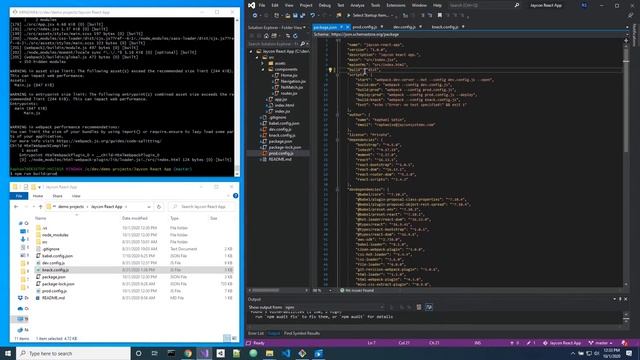Switch to the prod.config.js editor tab

(x=364, y=27)
